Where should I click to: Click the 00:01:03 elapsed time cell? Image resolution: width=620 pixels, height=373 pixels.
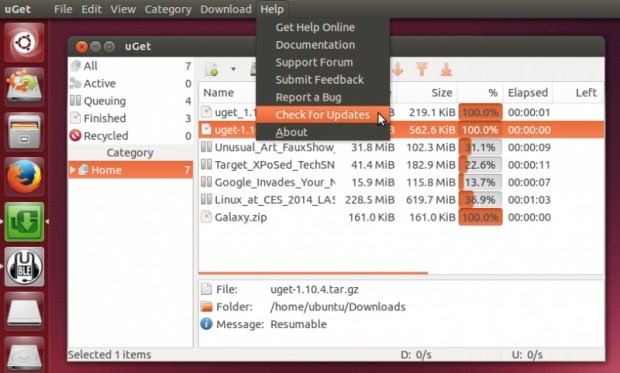(x=529, y=199)
